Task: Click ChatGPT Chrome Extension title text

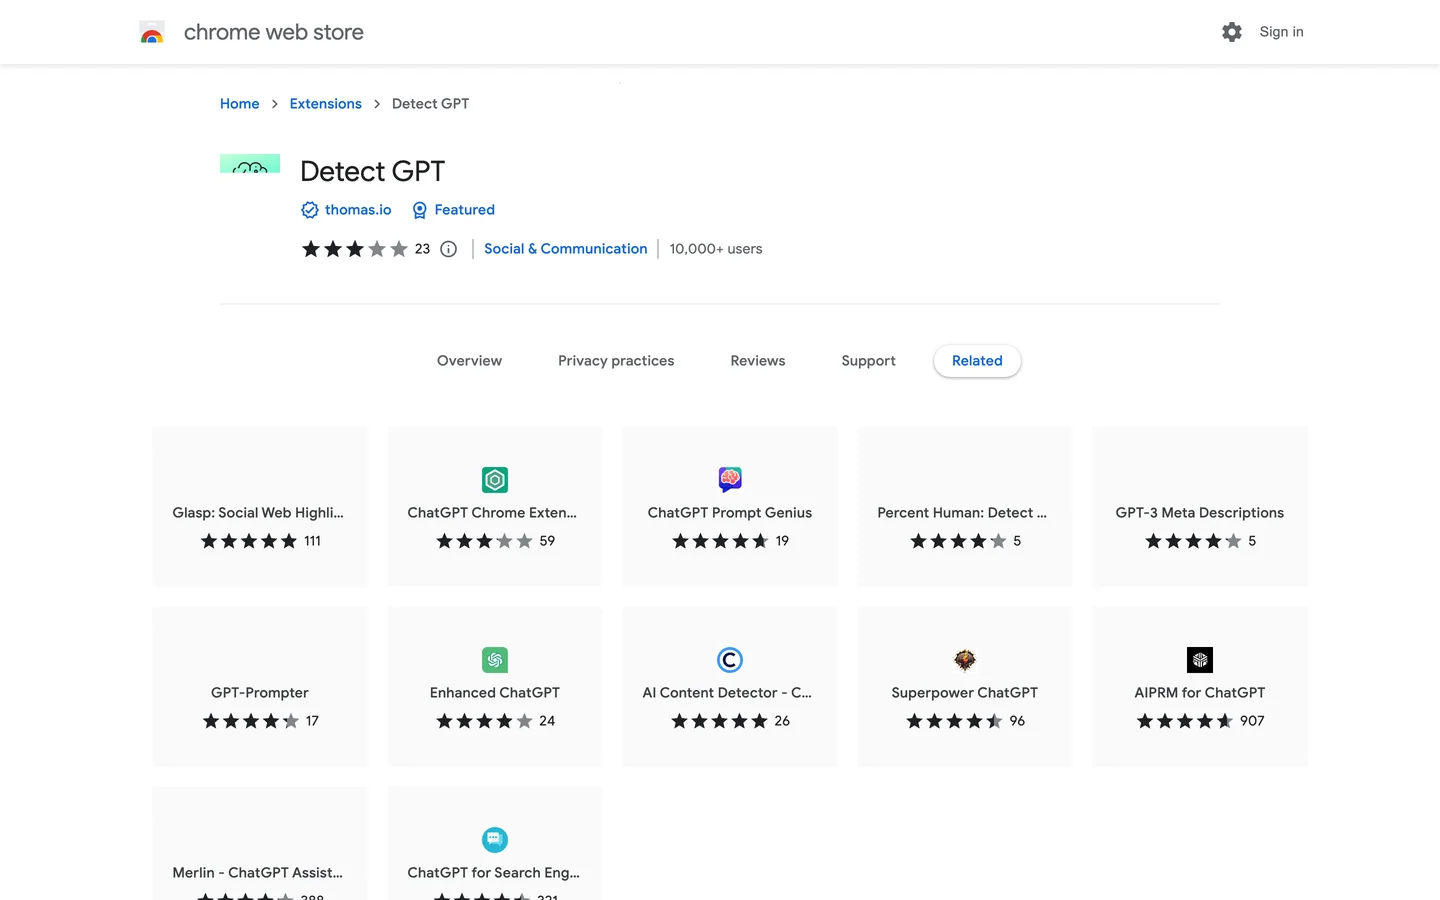Action: (x=492, y=513)
